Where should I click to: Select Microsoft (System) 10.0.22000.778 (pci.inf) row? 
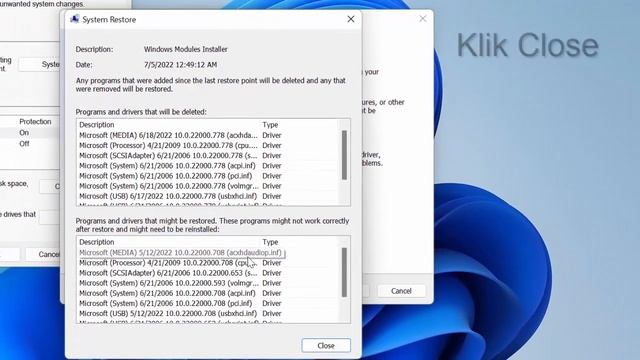pyautogui.click(x=208, y=176)
